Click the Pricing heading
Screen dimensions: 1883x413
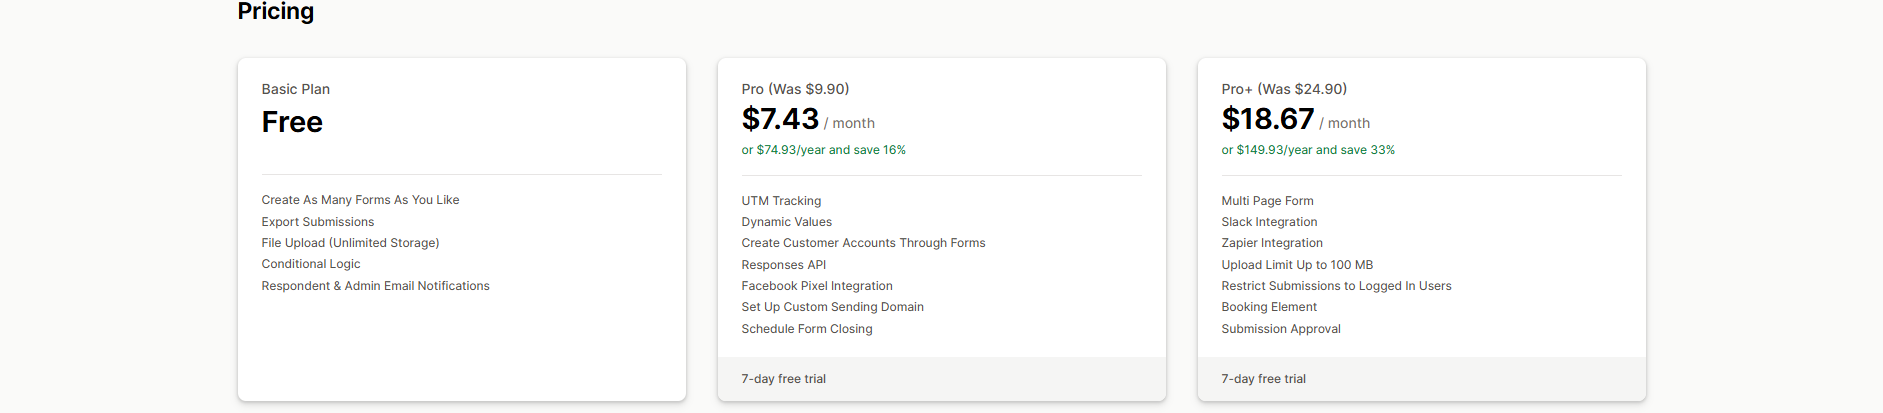(276, 12)
